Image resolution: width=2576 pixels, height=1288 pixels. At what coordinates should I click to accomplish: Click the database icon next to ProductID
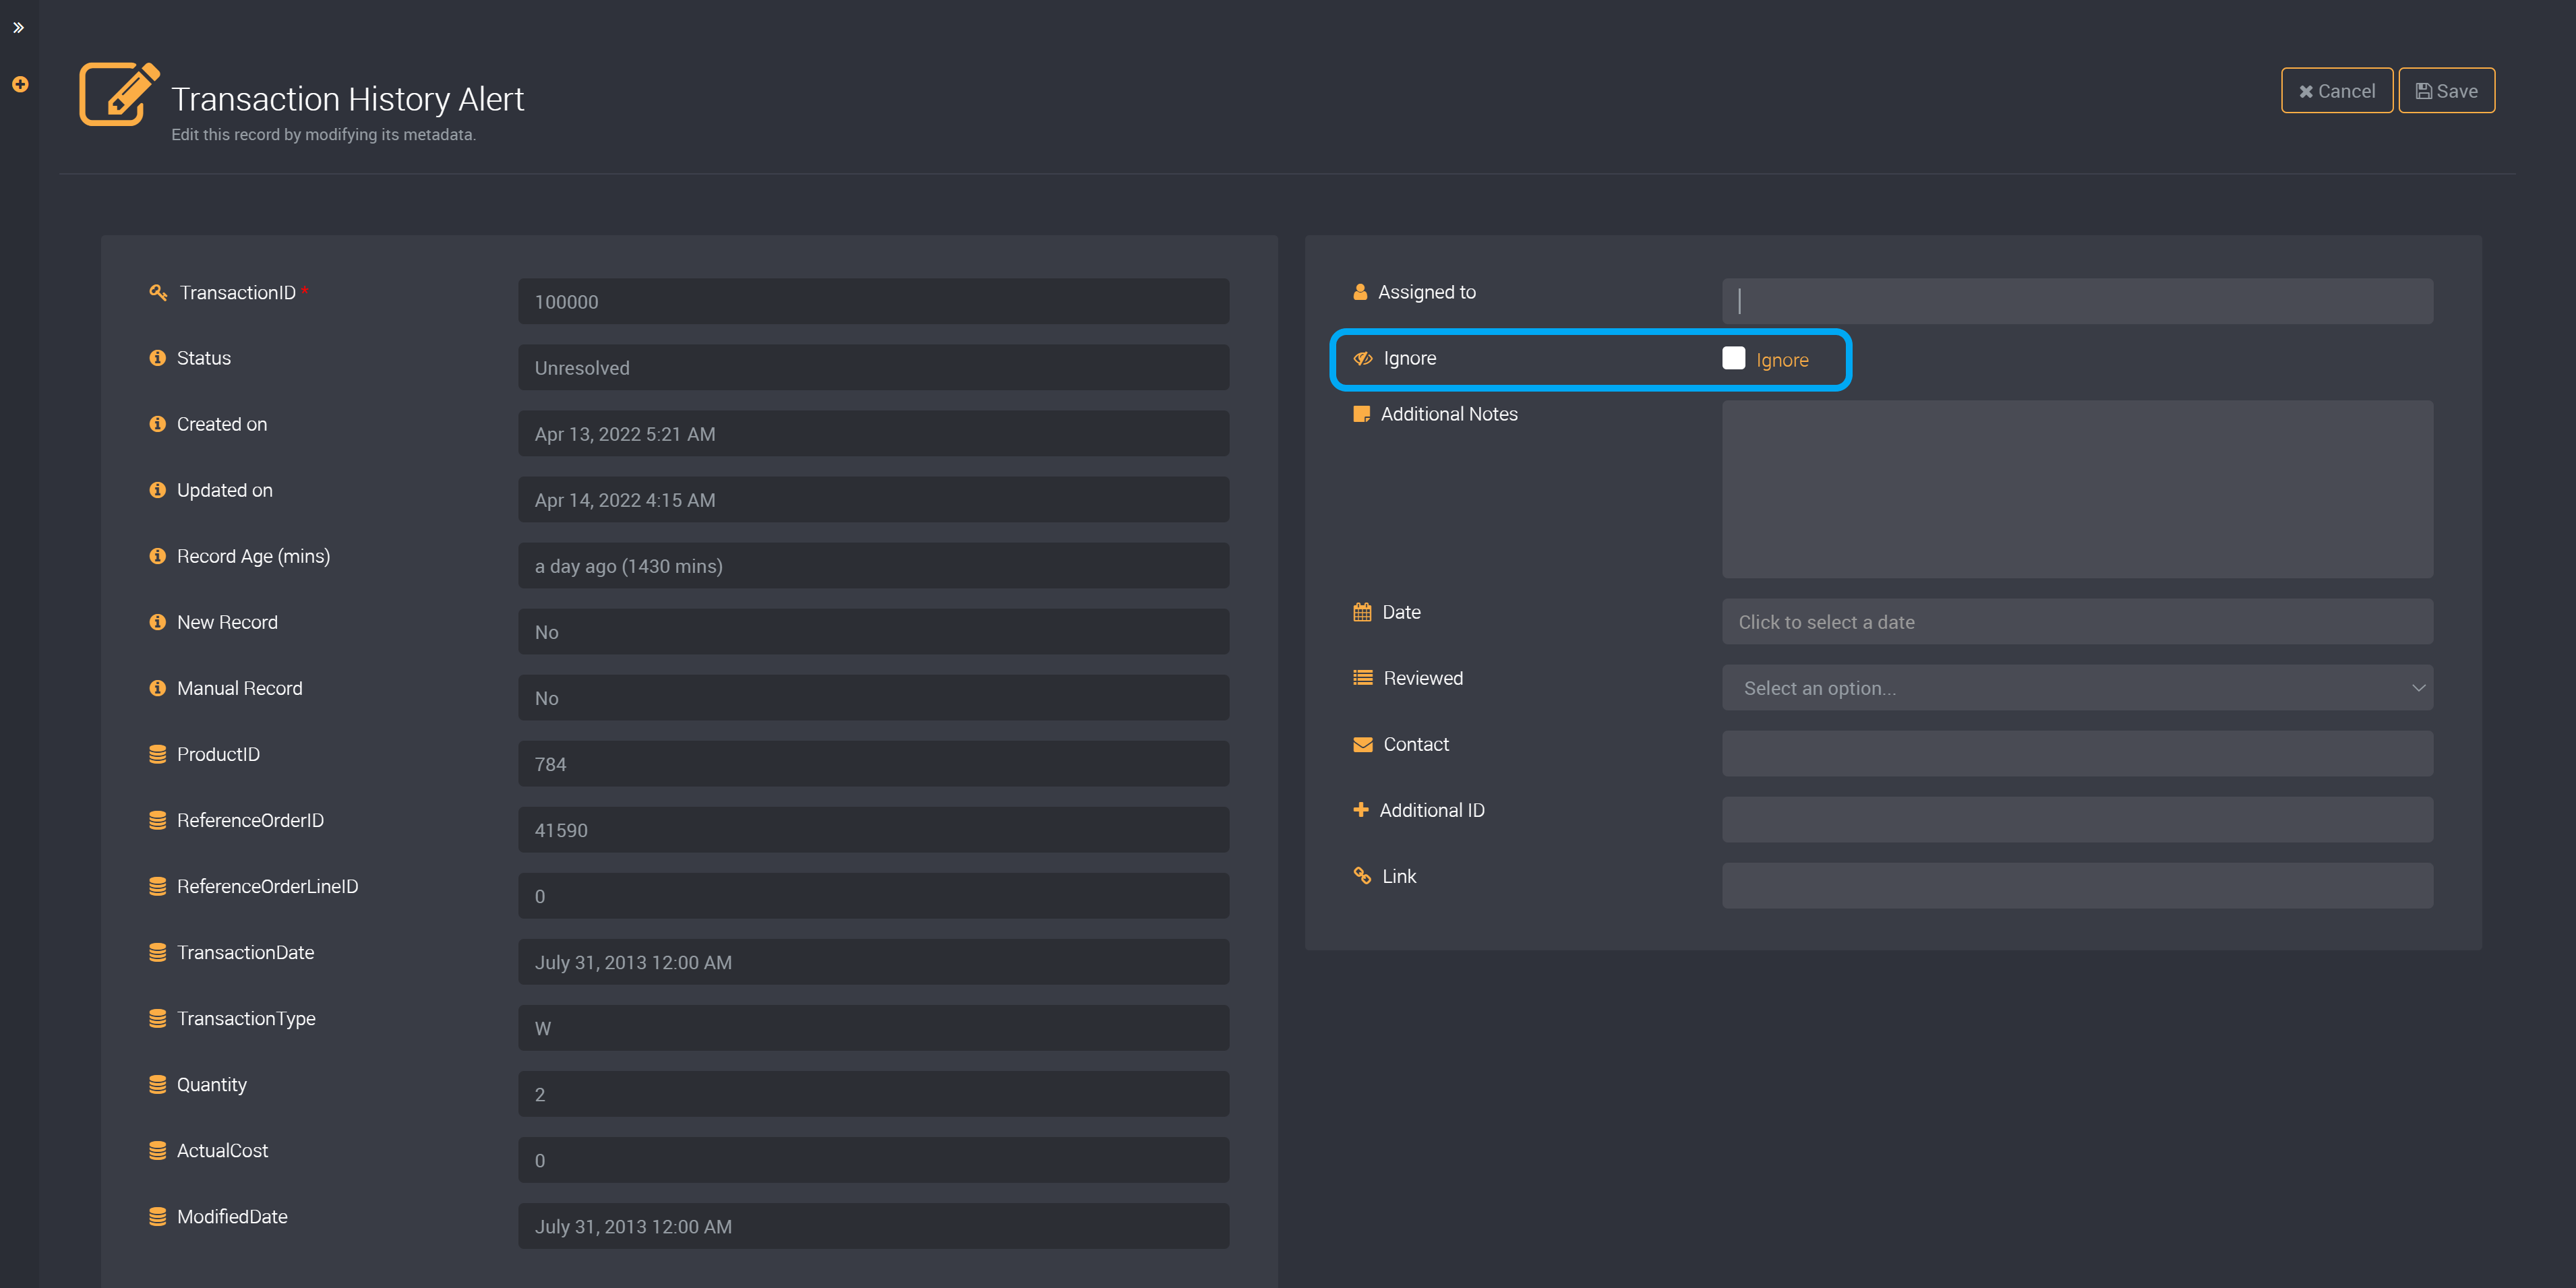tap(157, 754)
